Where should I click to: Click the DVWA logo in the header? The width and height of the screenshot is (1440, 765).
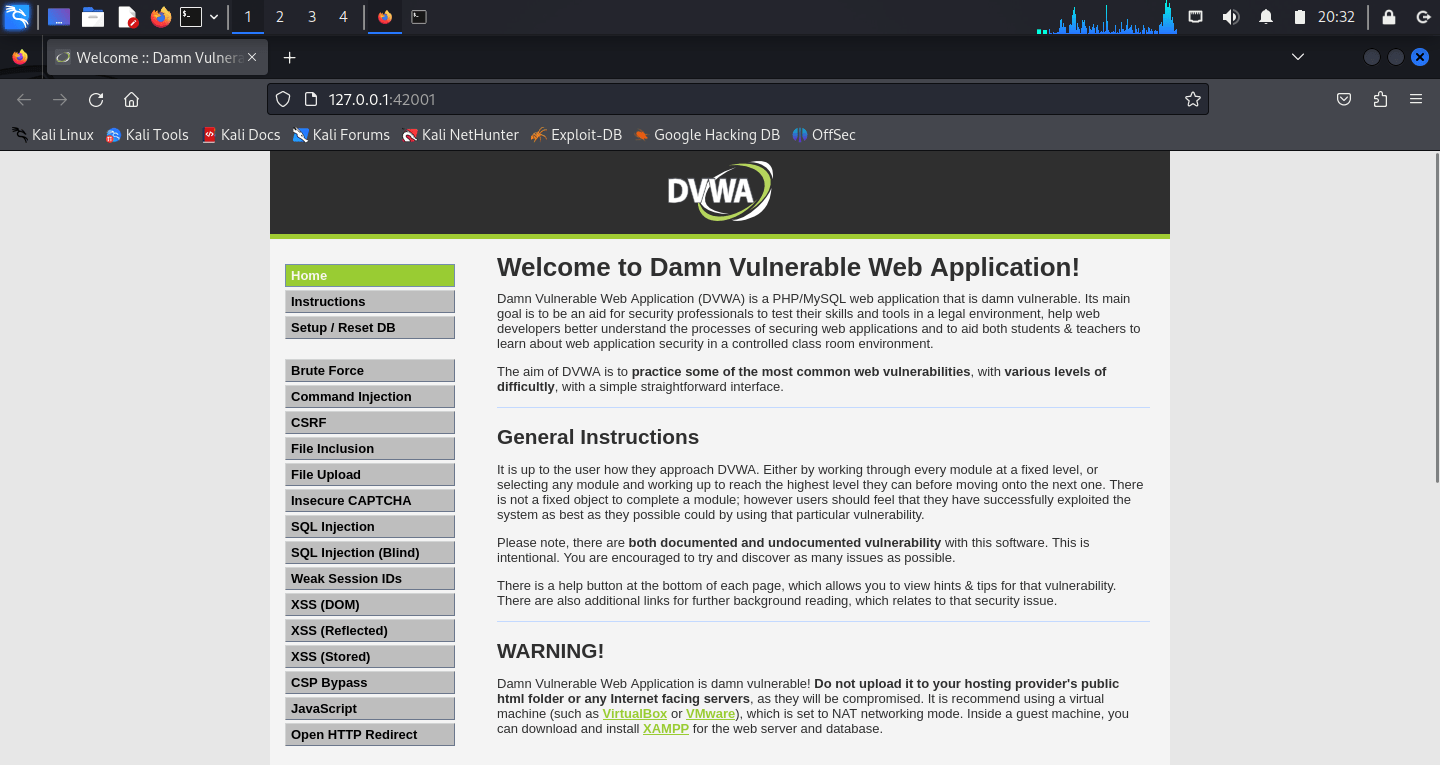720,191
